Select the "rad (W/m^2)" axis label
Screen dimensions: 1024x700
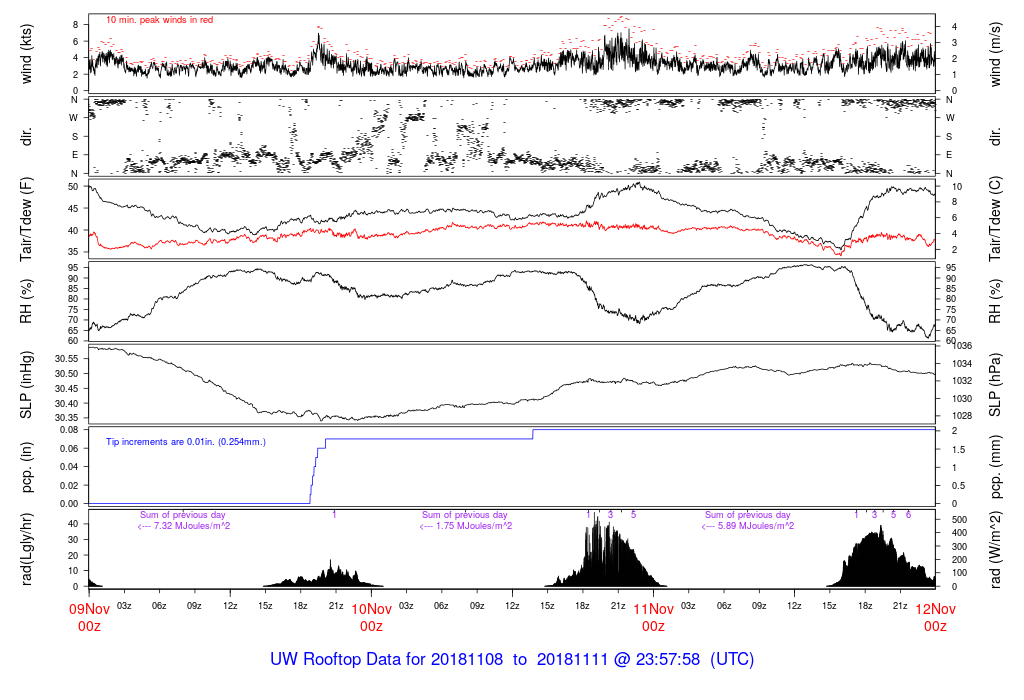[995, 549]
